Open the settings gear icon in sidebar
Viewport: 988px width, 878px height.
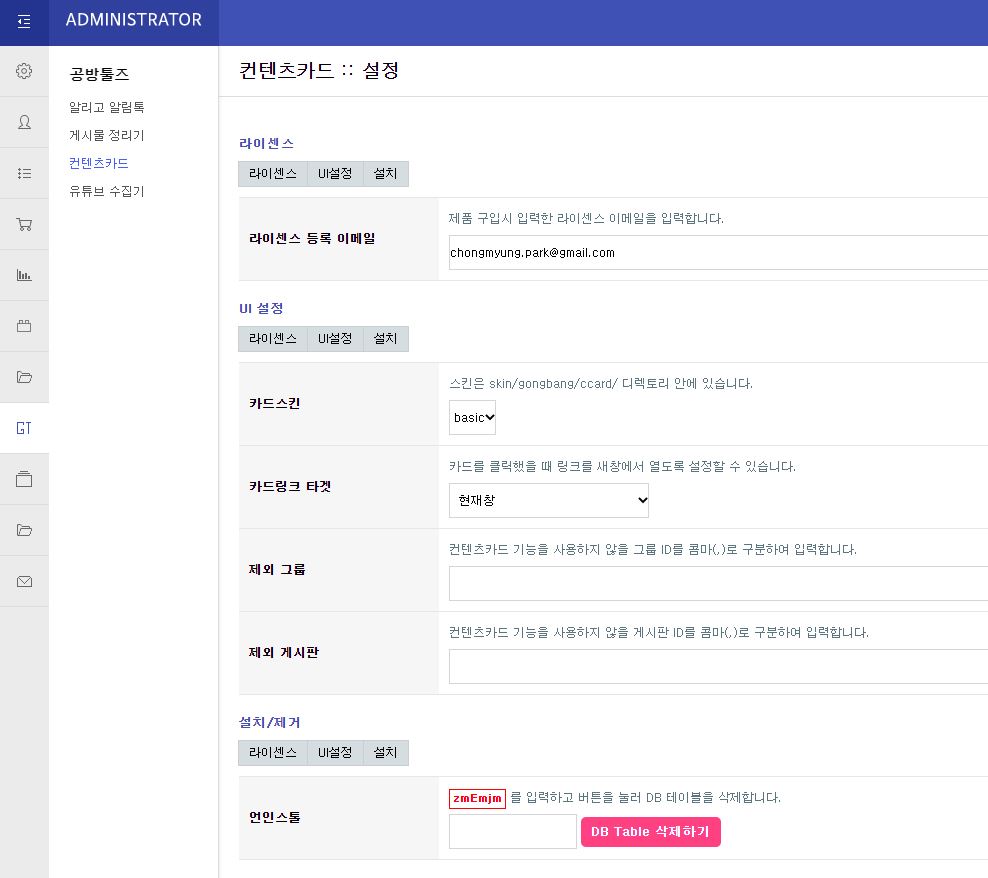click(x=24, y=71)
